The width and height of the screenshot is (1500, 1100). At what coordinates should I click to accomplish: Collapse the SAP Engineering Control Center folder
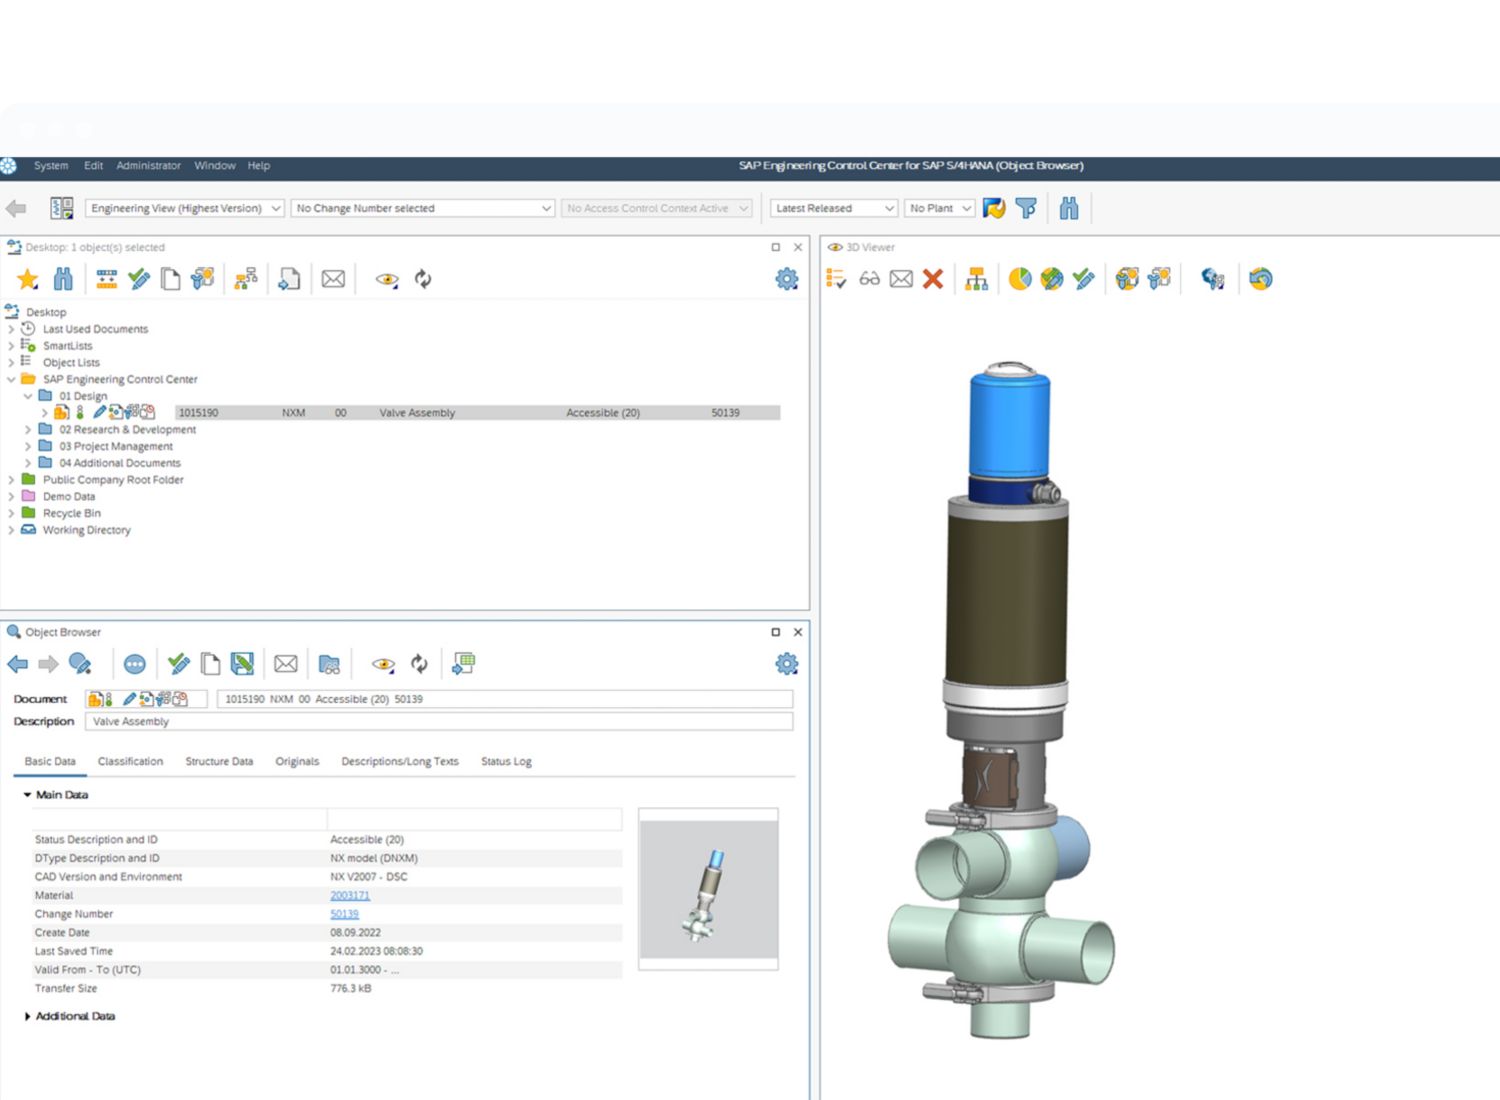pos(11,380)
